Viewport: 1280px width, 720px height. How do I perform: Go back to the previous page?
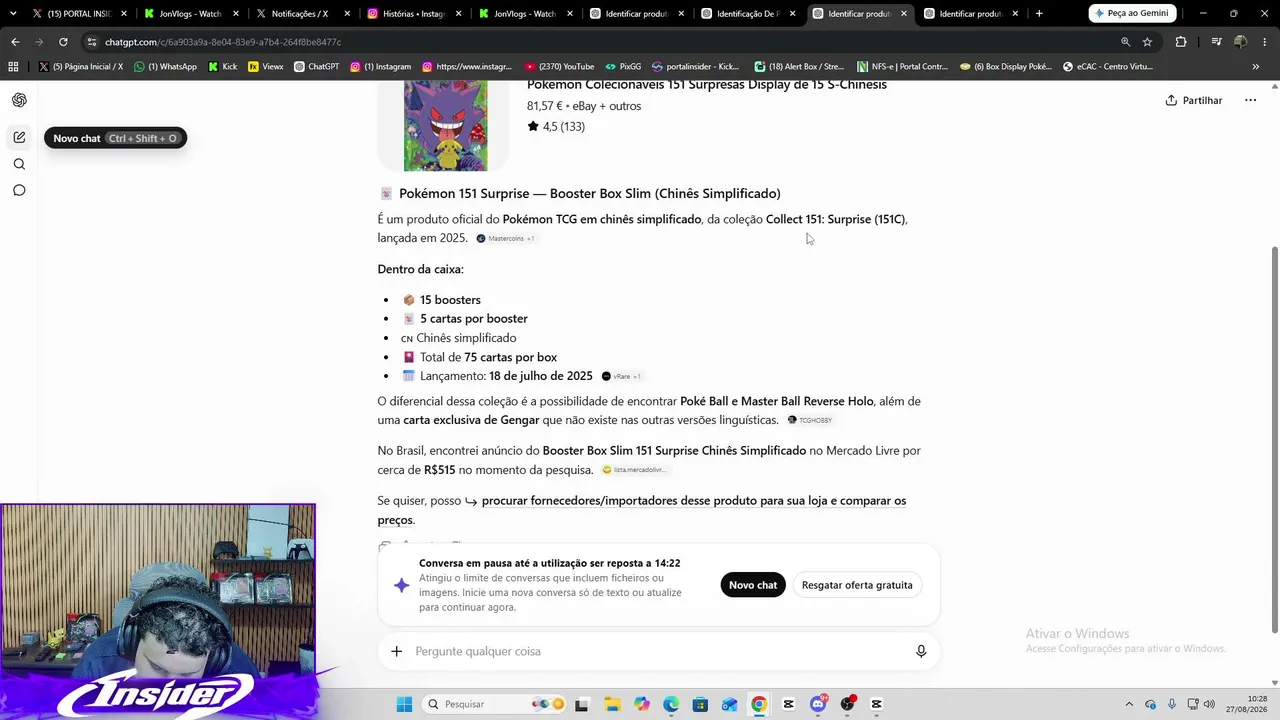[x=15, y=42]
